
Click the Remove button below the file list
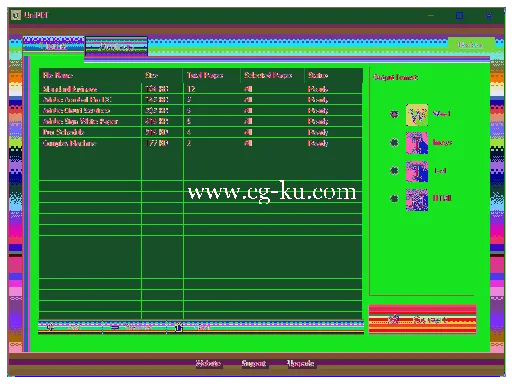[135, 328]
